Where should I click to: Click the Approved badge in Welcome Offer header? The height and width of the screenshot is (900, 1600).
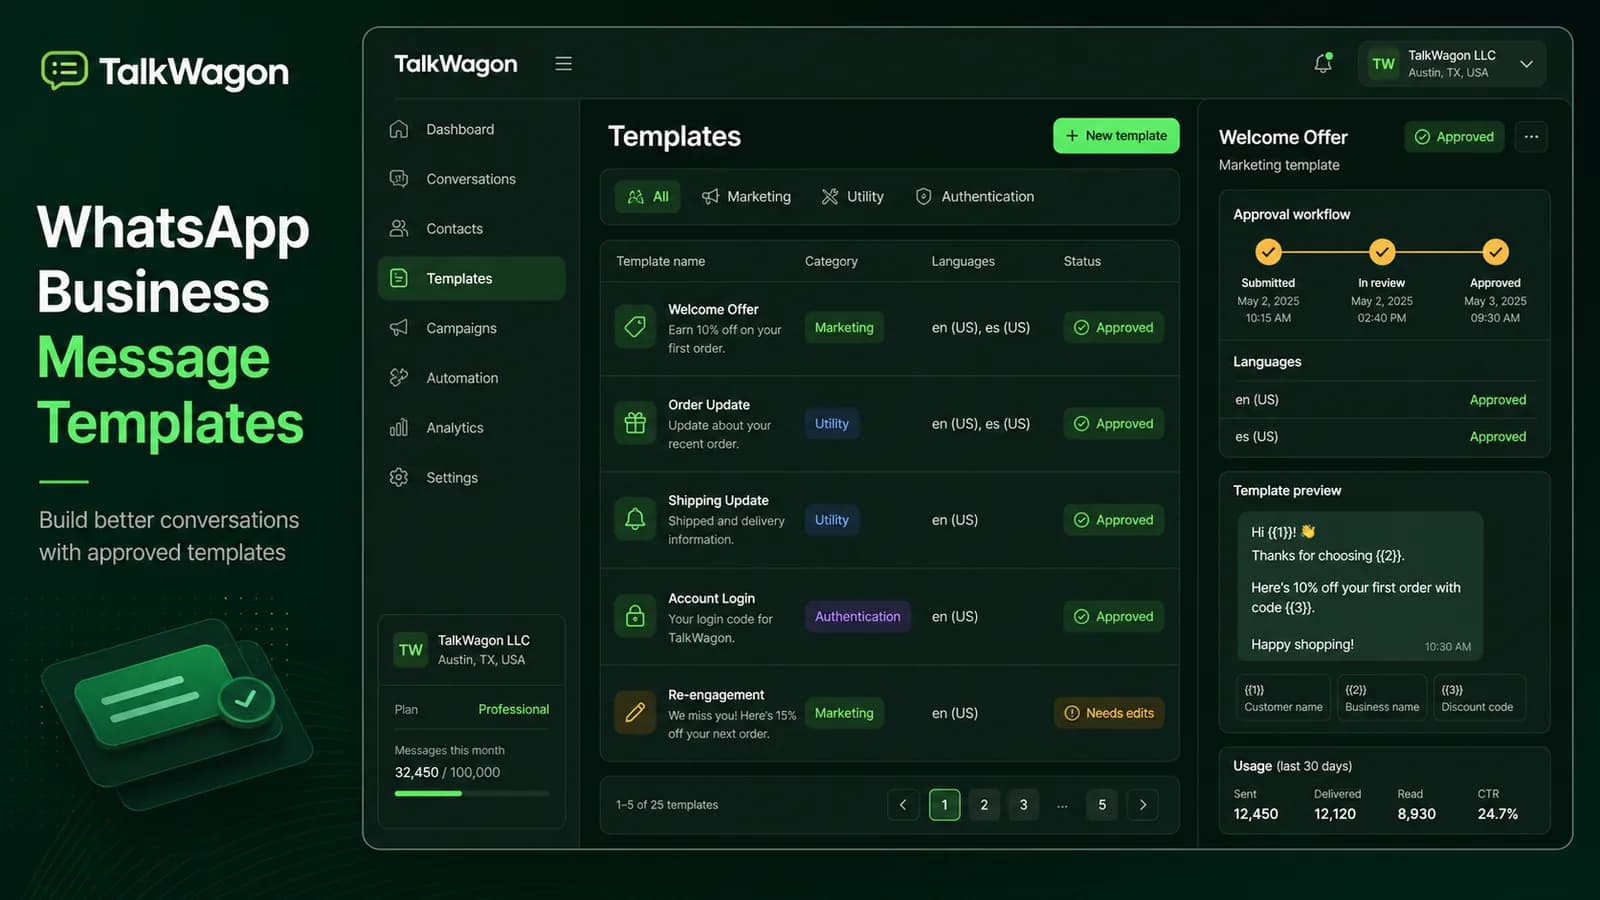1455,137
